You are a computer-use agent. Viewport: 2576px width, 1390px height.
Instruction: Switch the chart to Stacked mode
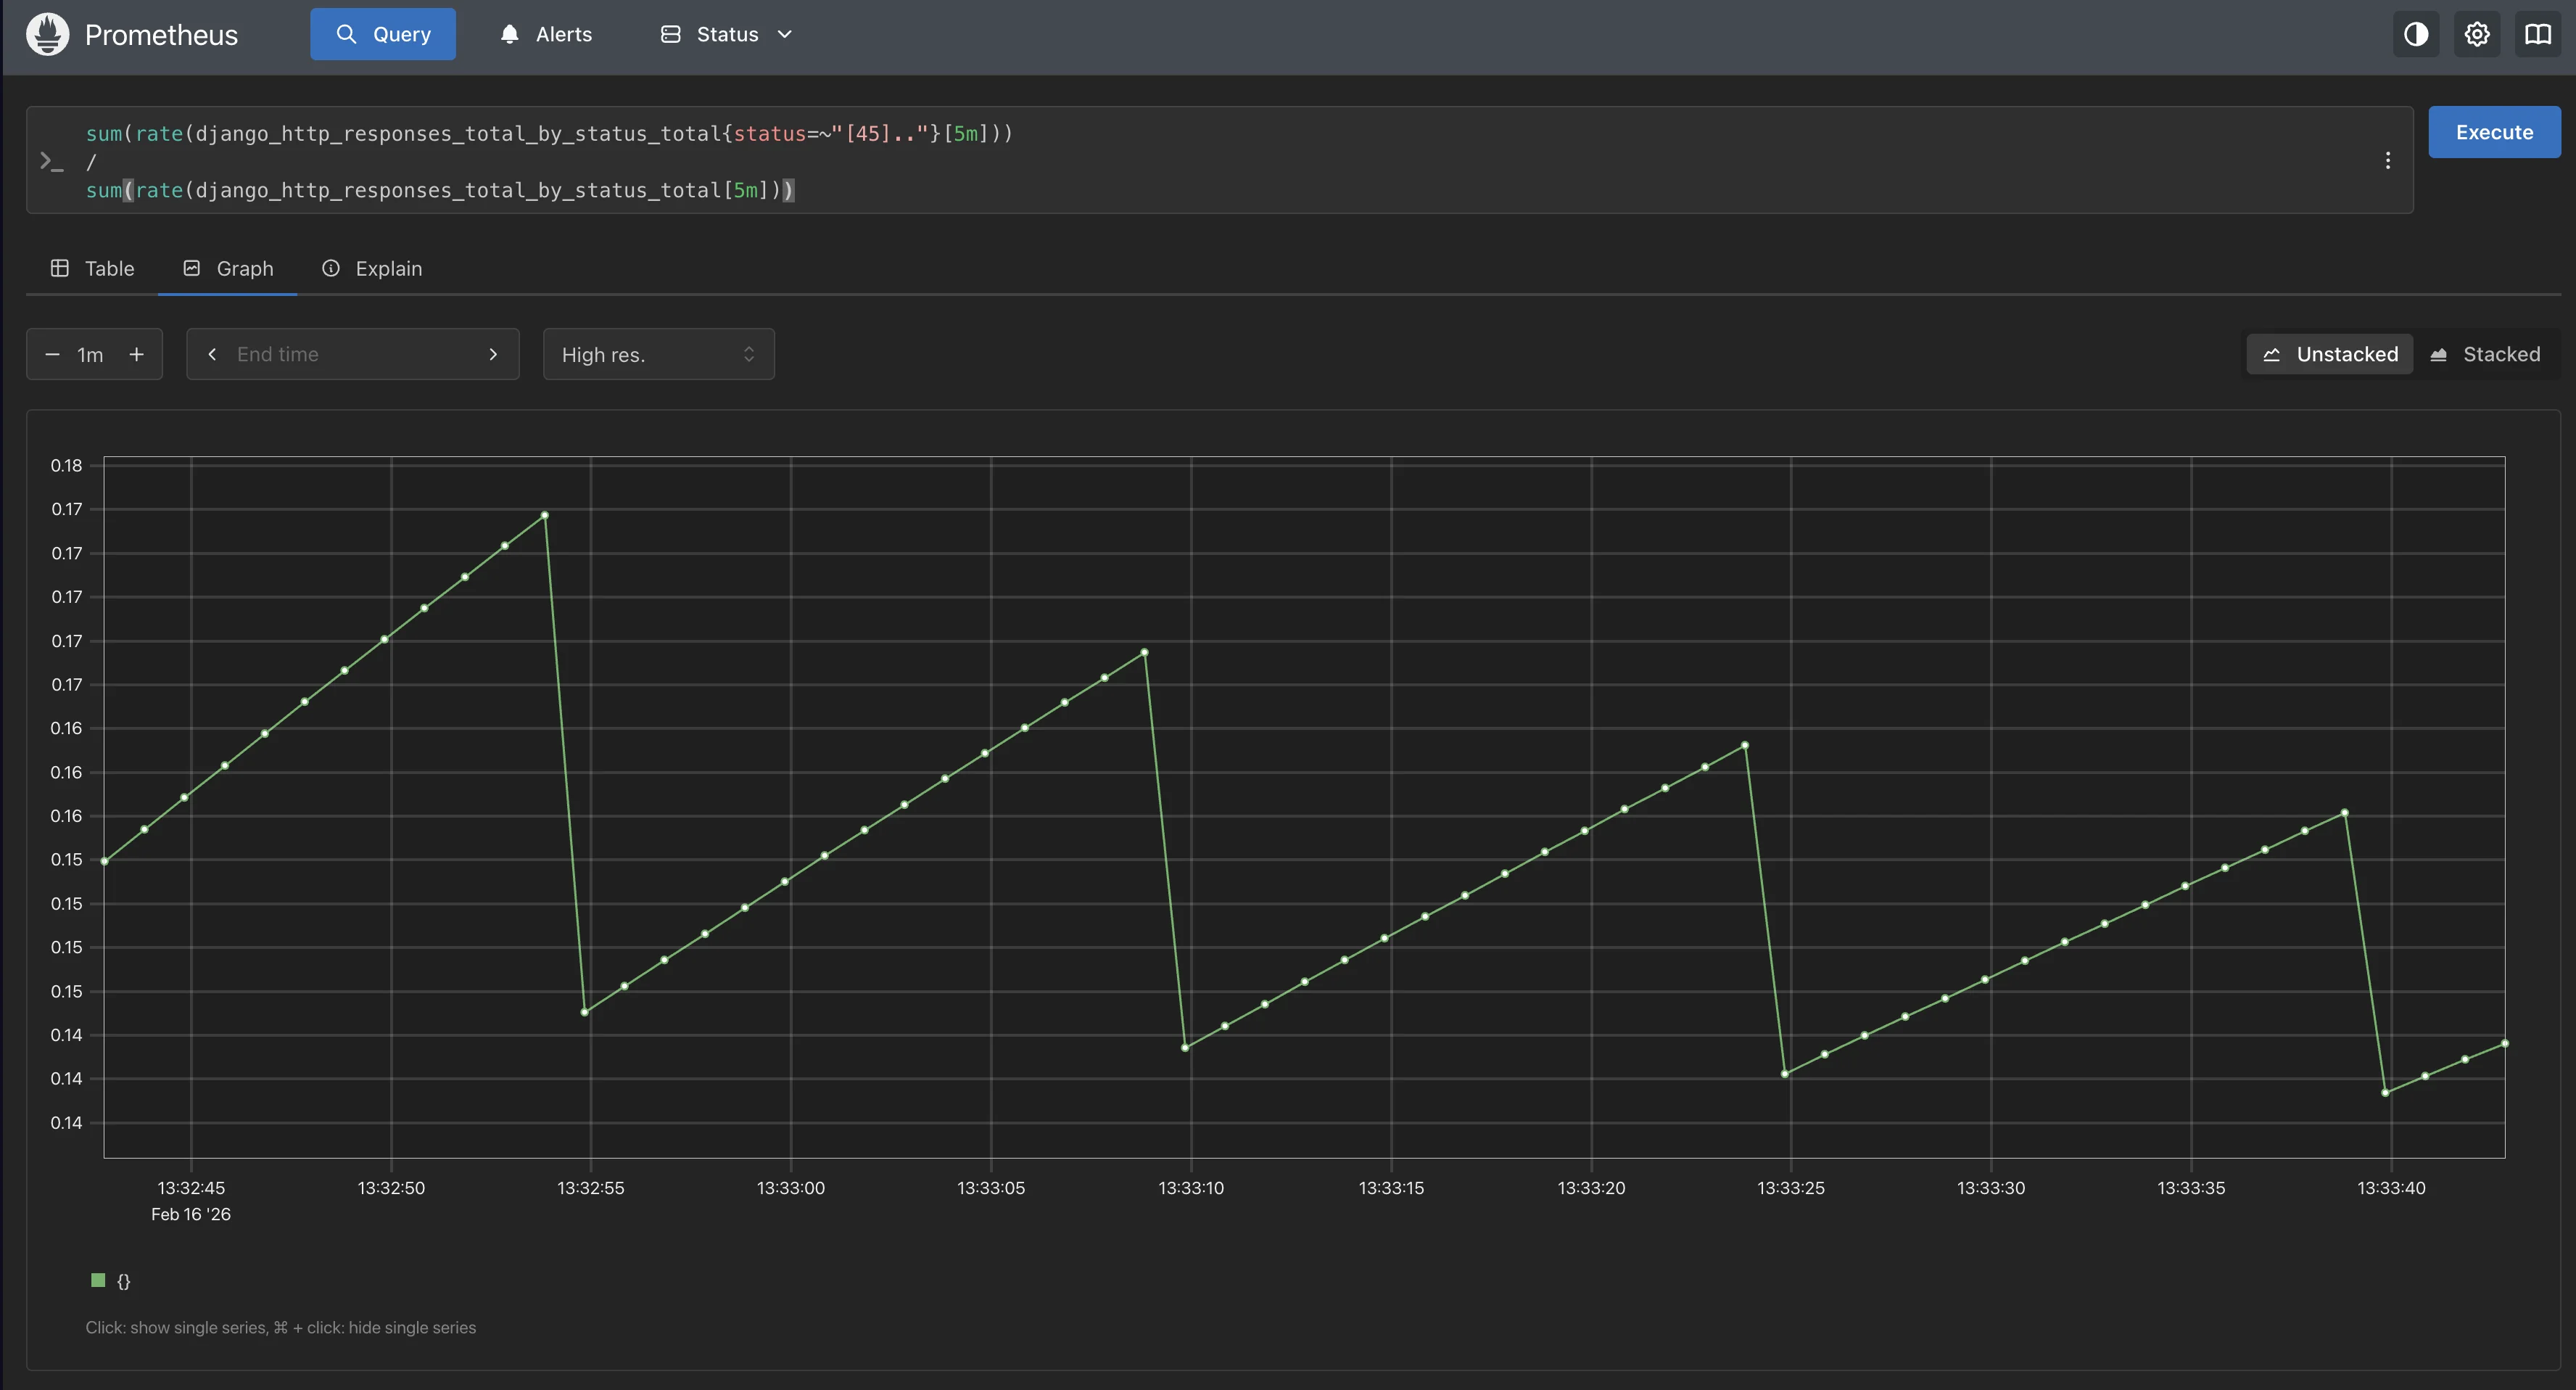2485,354
